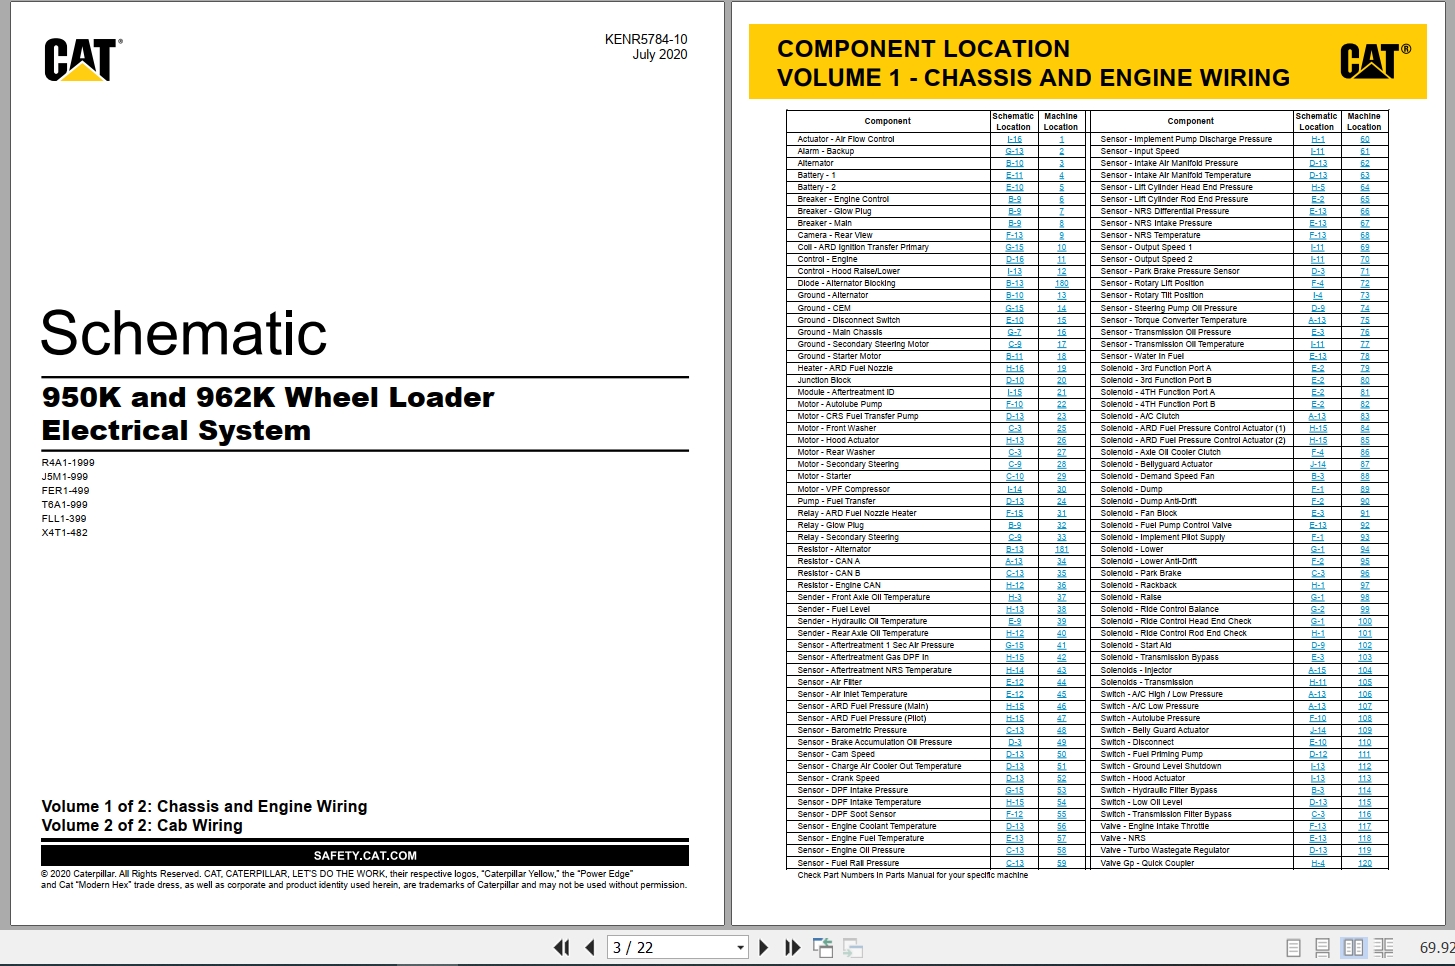The height and width of the screenshot is (966, 1455).
Task: Open machine location 78 for Water In Fuel Sensor
Action: pyautogui.click(x=1364, y=356)
